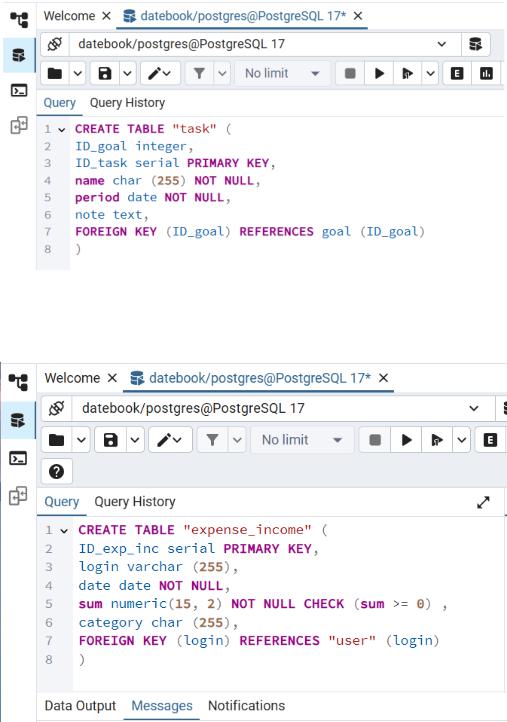Viewport: 507px width, 722px height.
Task: Select Messages tab
Action: point(162,706)
